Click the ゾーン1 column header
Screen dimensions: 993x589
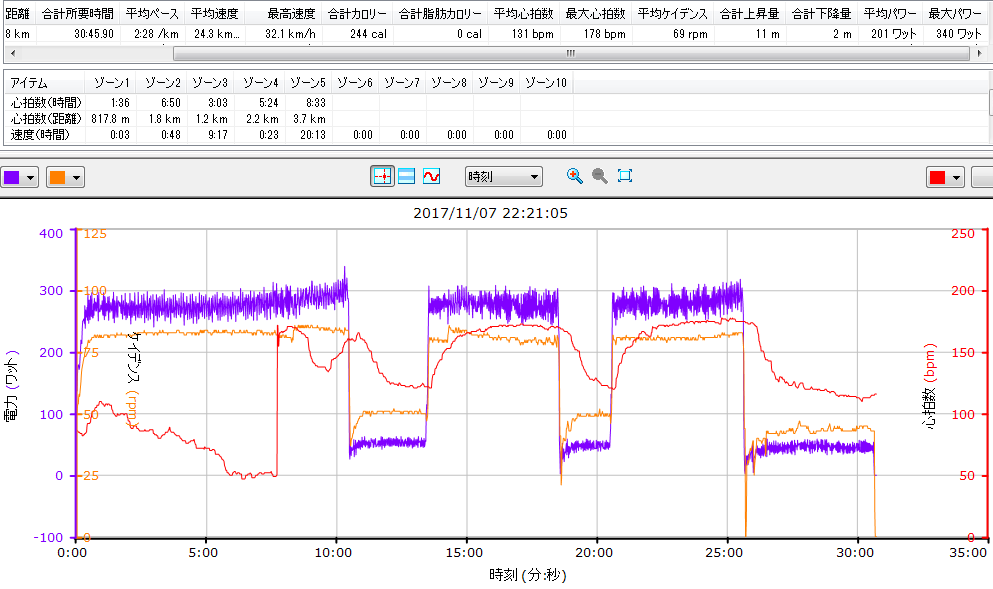pyautogui.click(x=111, y=83)
